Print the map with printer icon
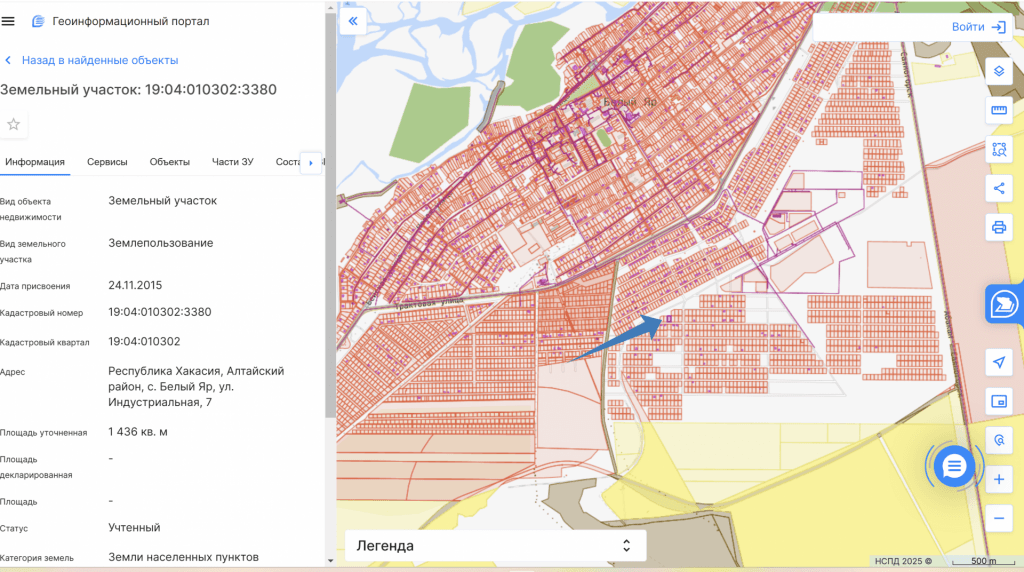The height and width of the screenshot is (572, 1024). coord(998,226)
